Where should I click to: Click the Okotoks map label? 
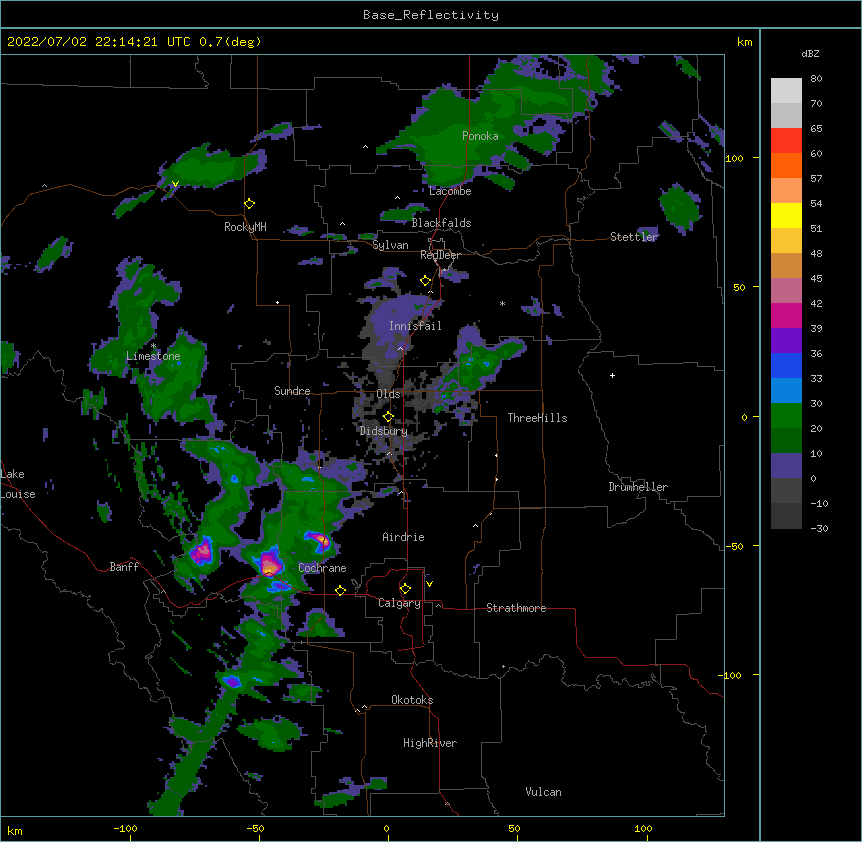pos(412,700)
